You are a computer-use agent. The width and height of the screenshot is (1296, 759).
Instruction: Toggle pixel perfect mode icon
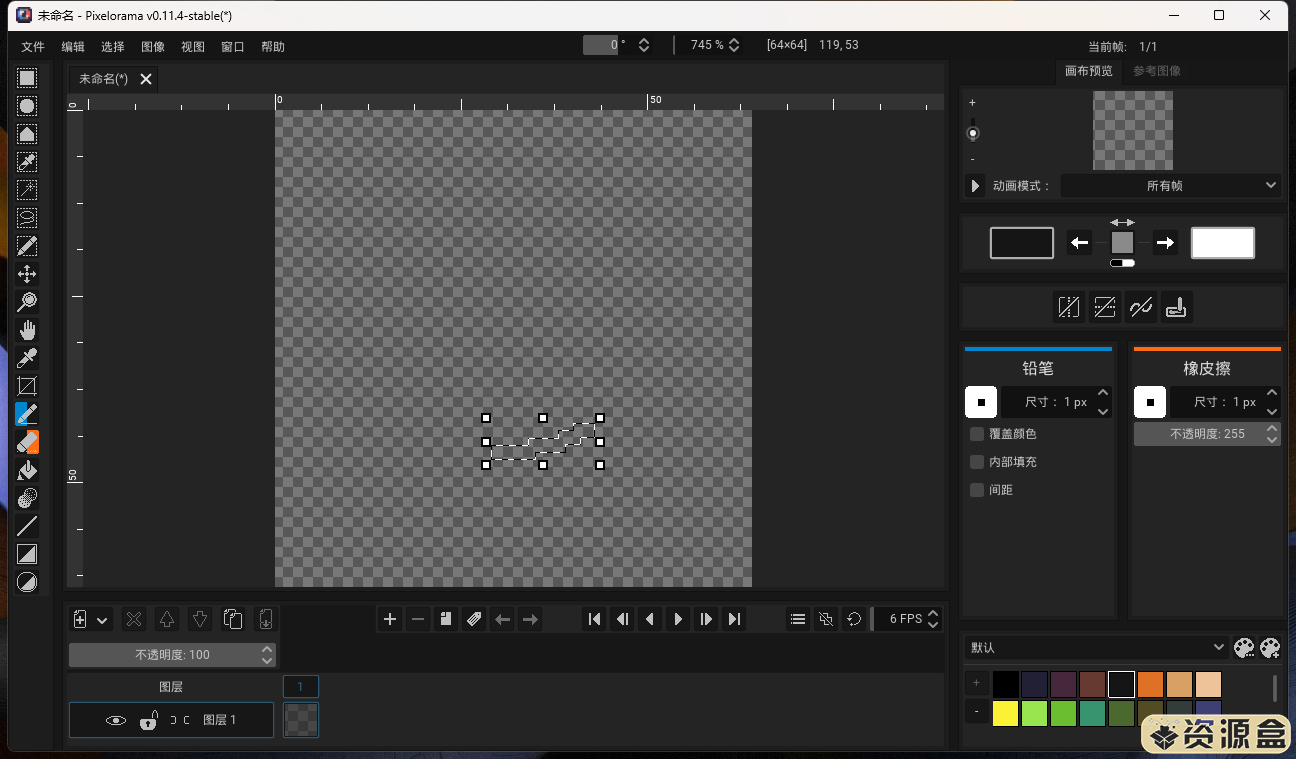pos(1141,307)
